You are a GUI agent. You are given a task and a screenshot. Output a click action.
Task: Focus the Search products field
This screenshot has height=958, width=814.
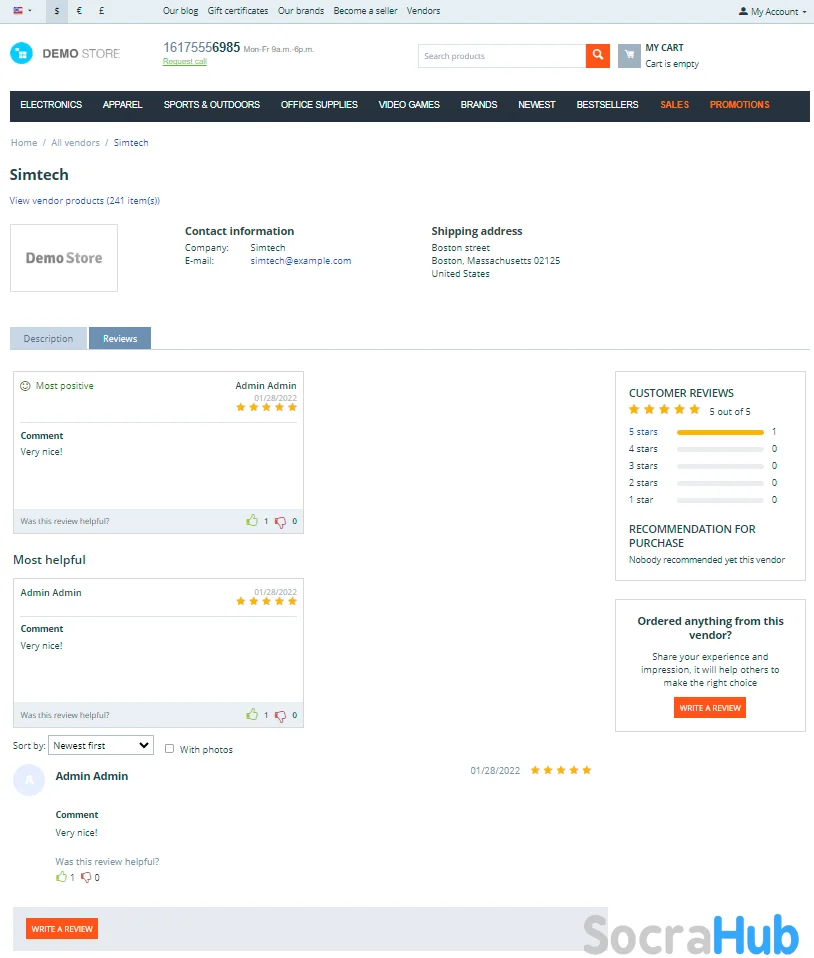[x=502, y=56]
